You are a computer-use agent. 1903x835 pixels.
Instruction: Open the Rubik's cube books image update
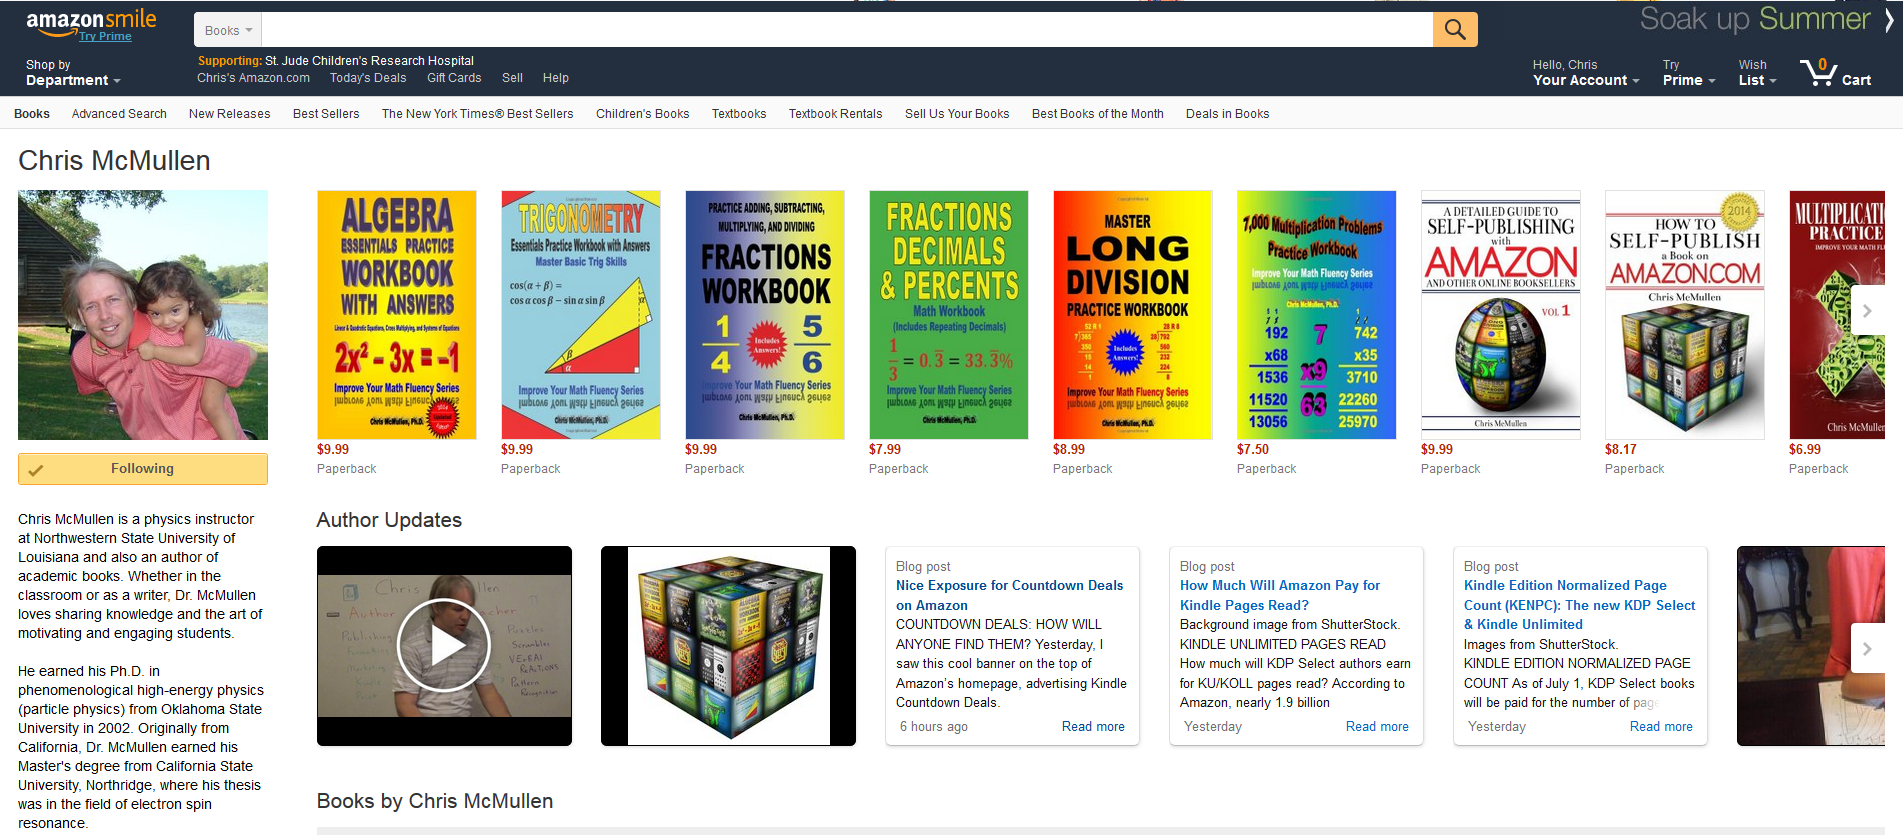(728, 645)
